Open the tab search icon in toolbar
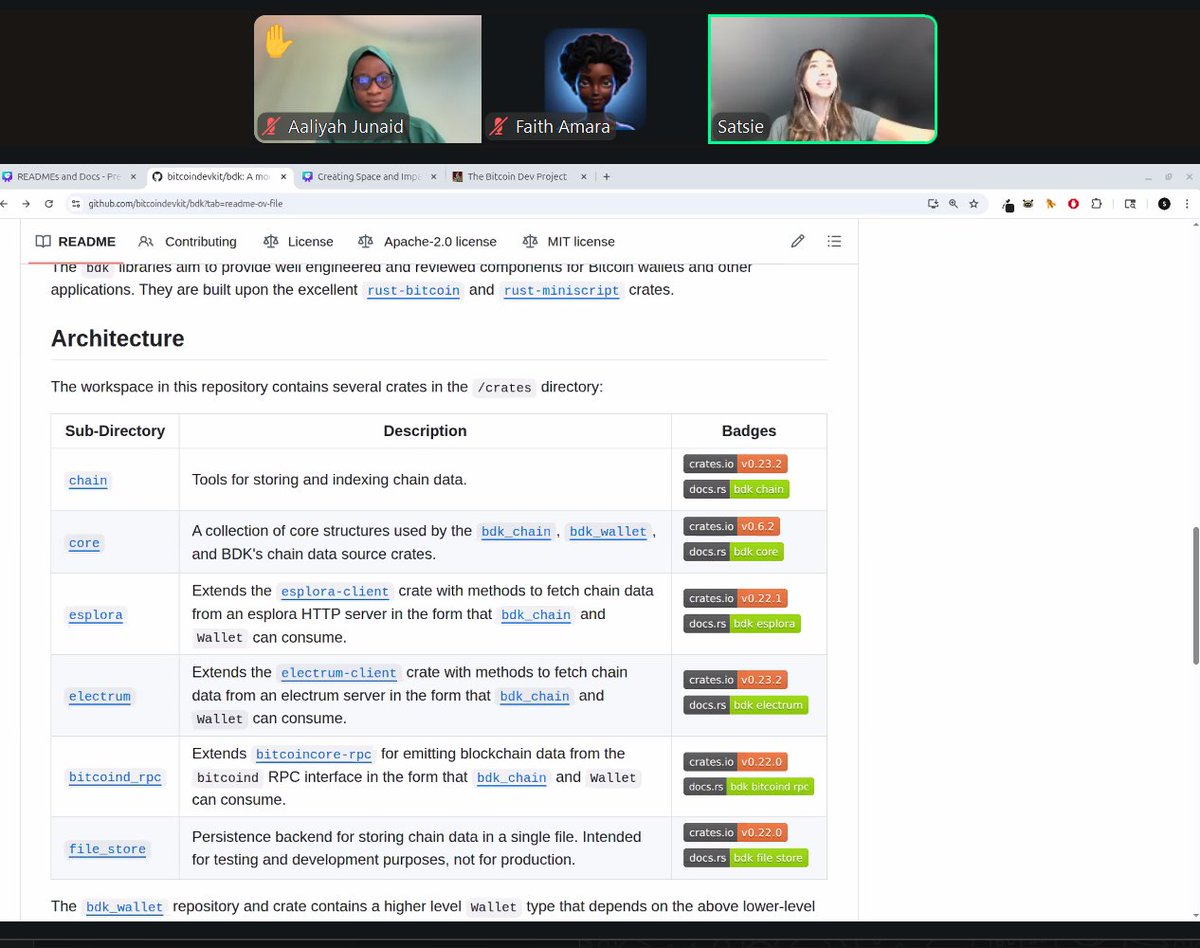The width and height of the screenshot is (1200, 948). [1130, 203]
